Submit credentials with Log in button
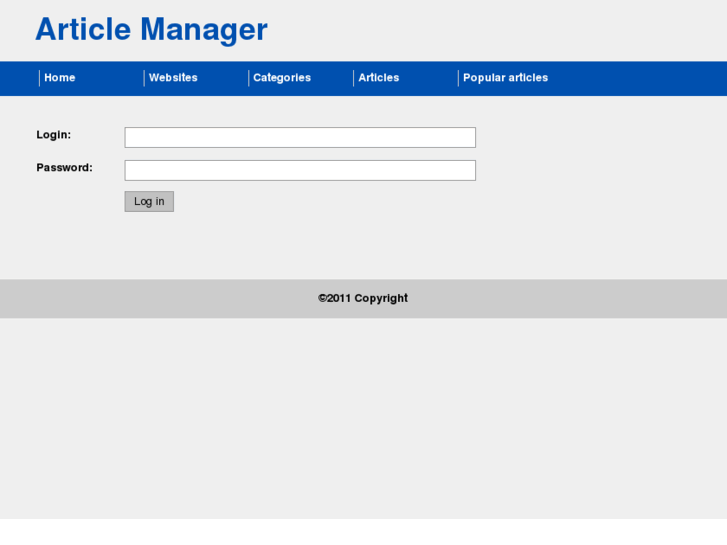The height and width of the screenshot is (545, 727). 149,202
